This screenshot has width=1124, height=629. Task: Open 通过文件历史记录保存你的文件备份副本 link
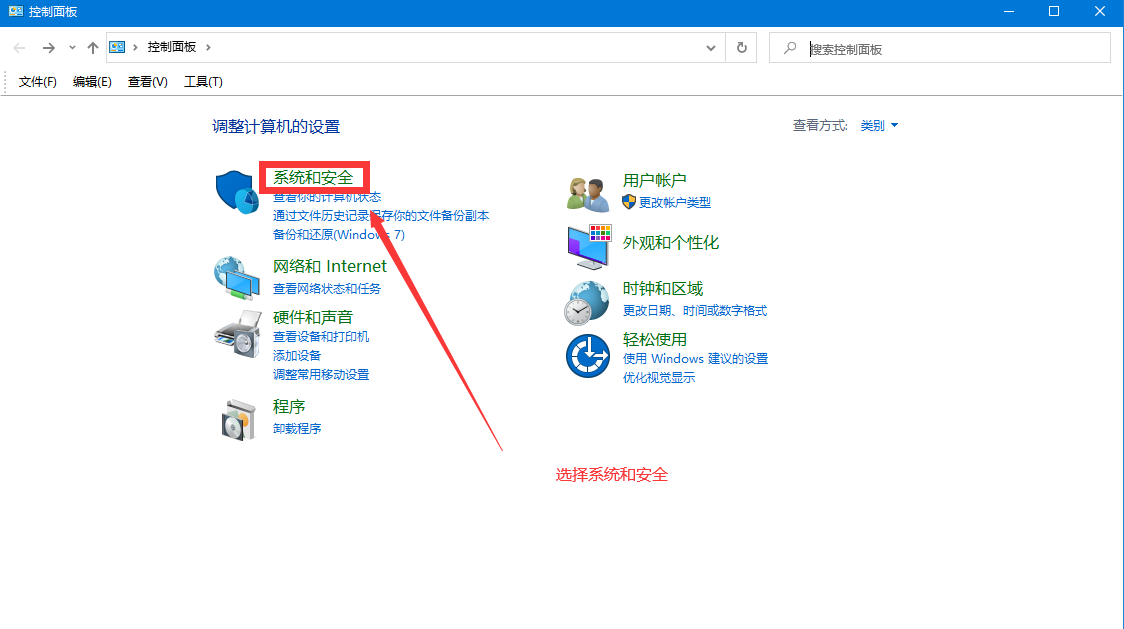[x=381, y=216]
